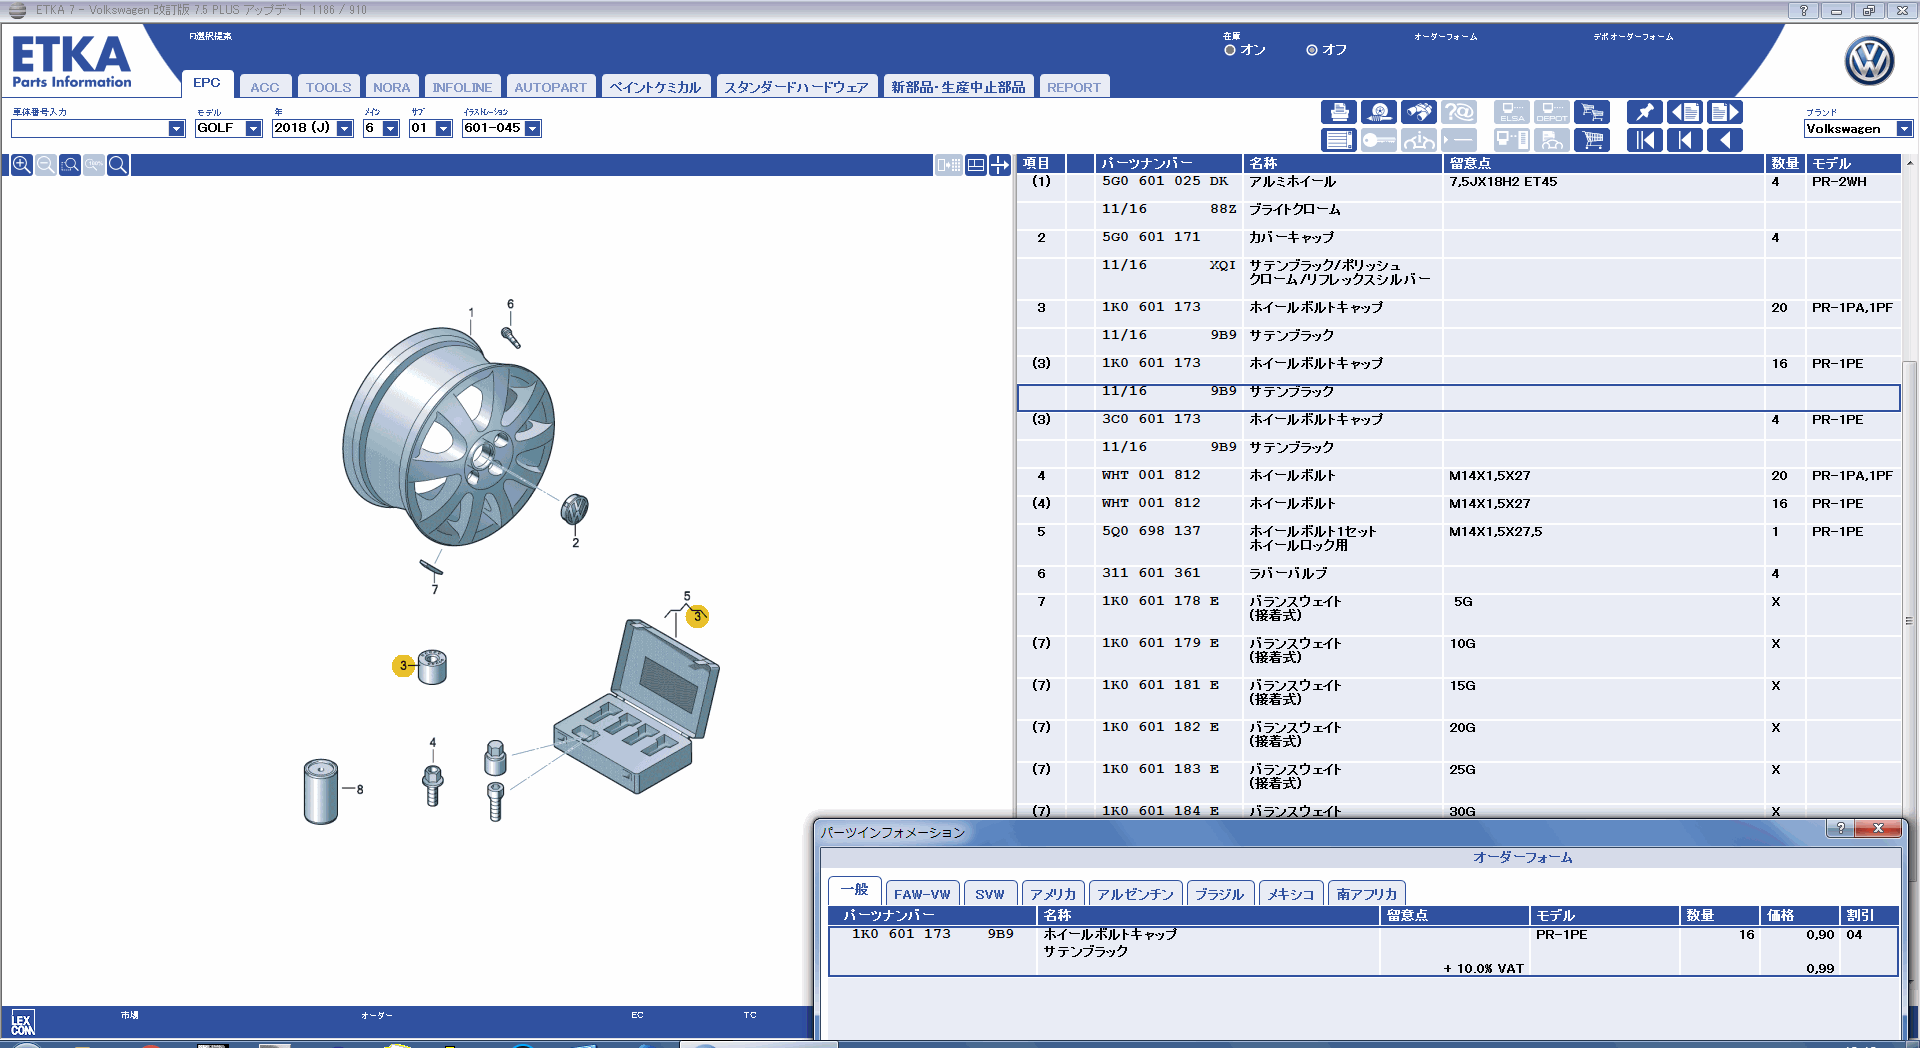This screenshot has width=1920, height=1048.
Task: Click the デポオーダーフォーム header button
Action: (x=1633, y=37)
